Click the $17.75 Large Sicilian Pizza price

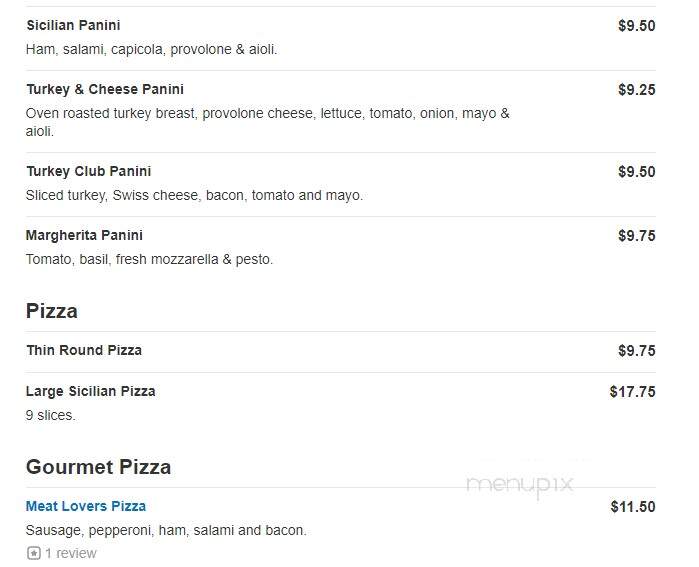(x=633, y=392)
